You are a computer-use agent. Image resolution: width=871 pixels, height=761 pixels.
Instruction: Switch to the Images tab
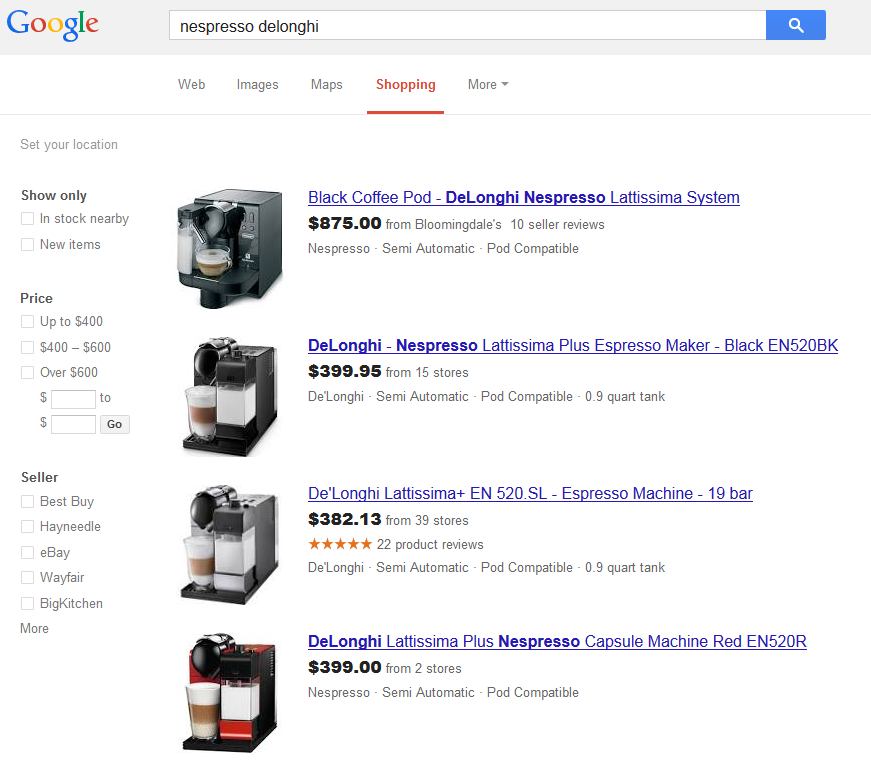257,85
